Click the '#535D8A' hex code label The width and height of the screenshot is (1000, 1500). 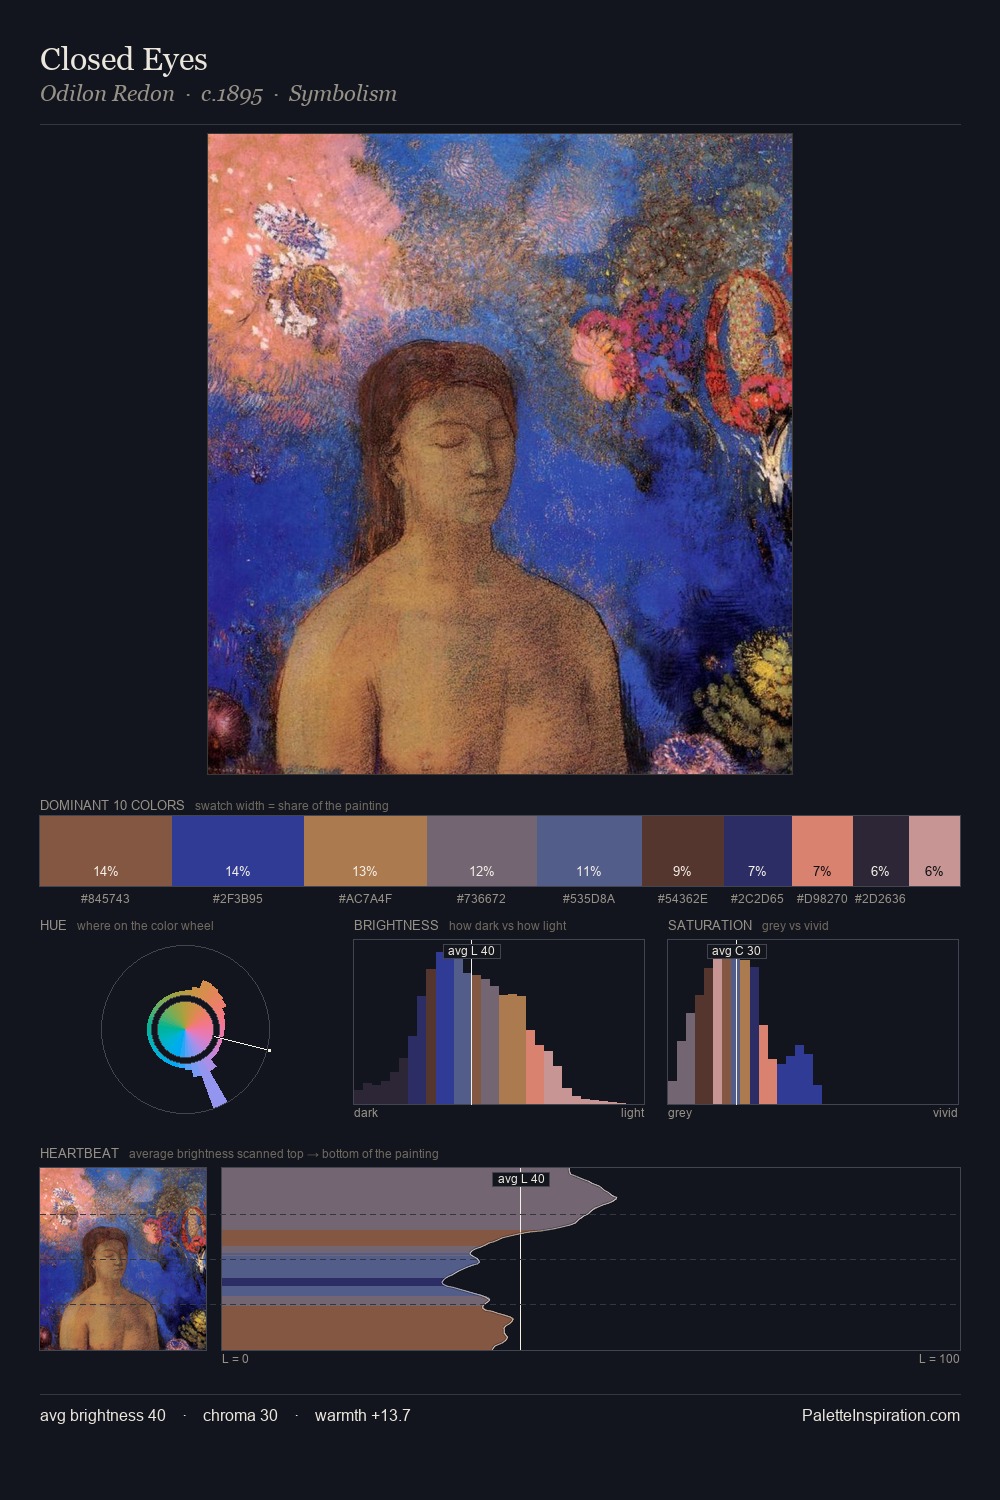pos(589,898)
